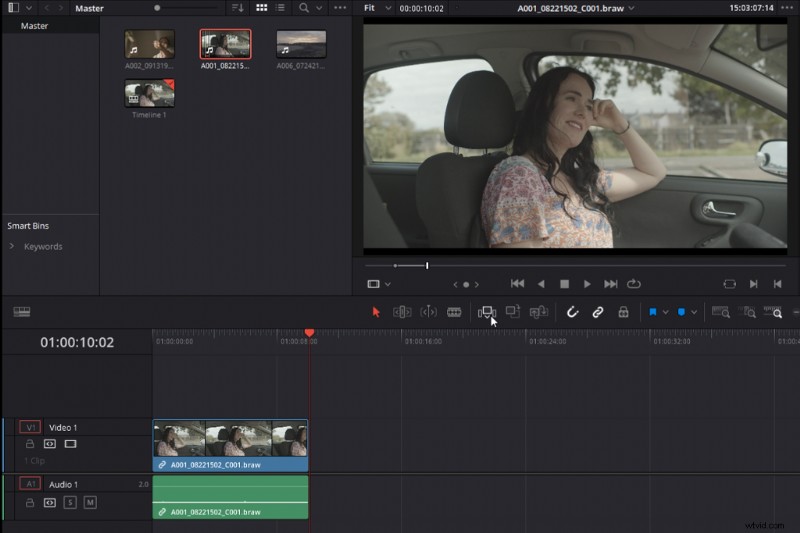Screen dimensions: 800x533
Task: Toggle loop playback in viewer
Action: 634,284
